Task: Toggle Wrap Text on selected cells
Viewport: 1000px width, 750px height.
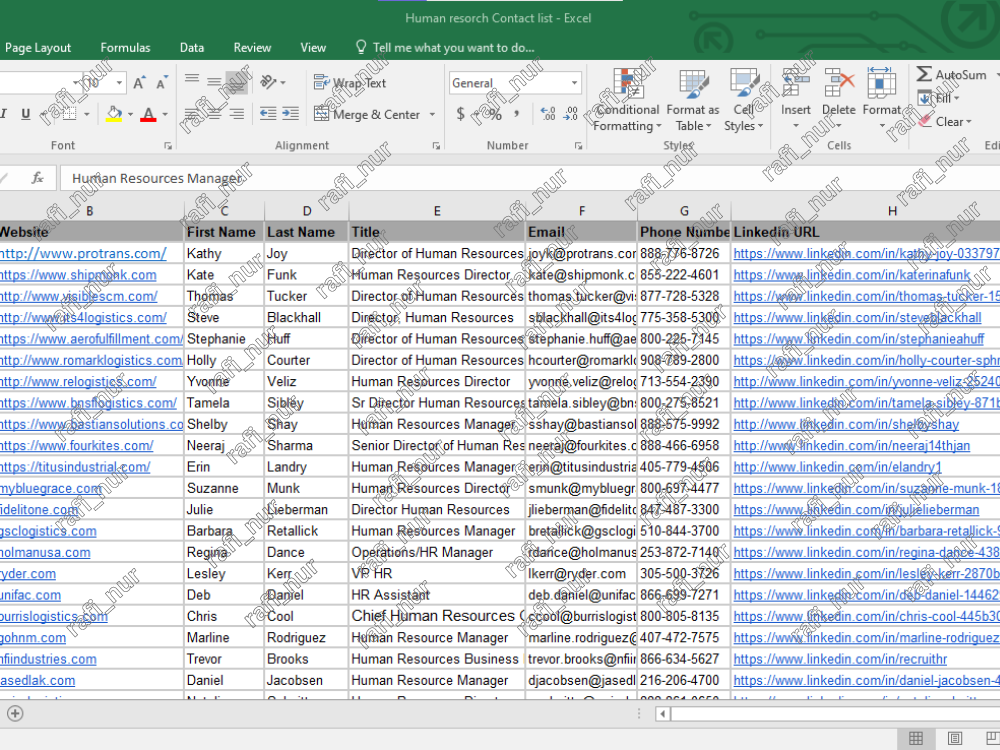Action: tap(349, 82)
